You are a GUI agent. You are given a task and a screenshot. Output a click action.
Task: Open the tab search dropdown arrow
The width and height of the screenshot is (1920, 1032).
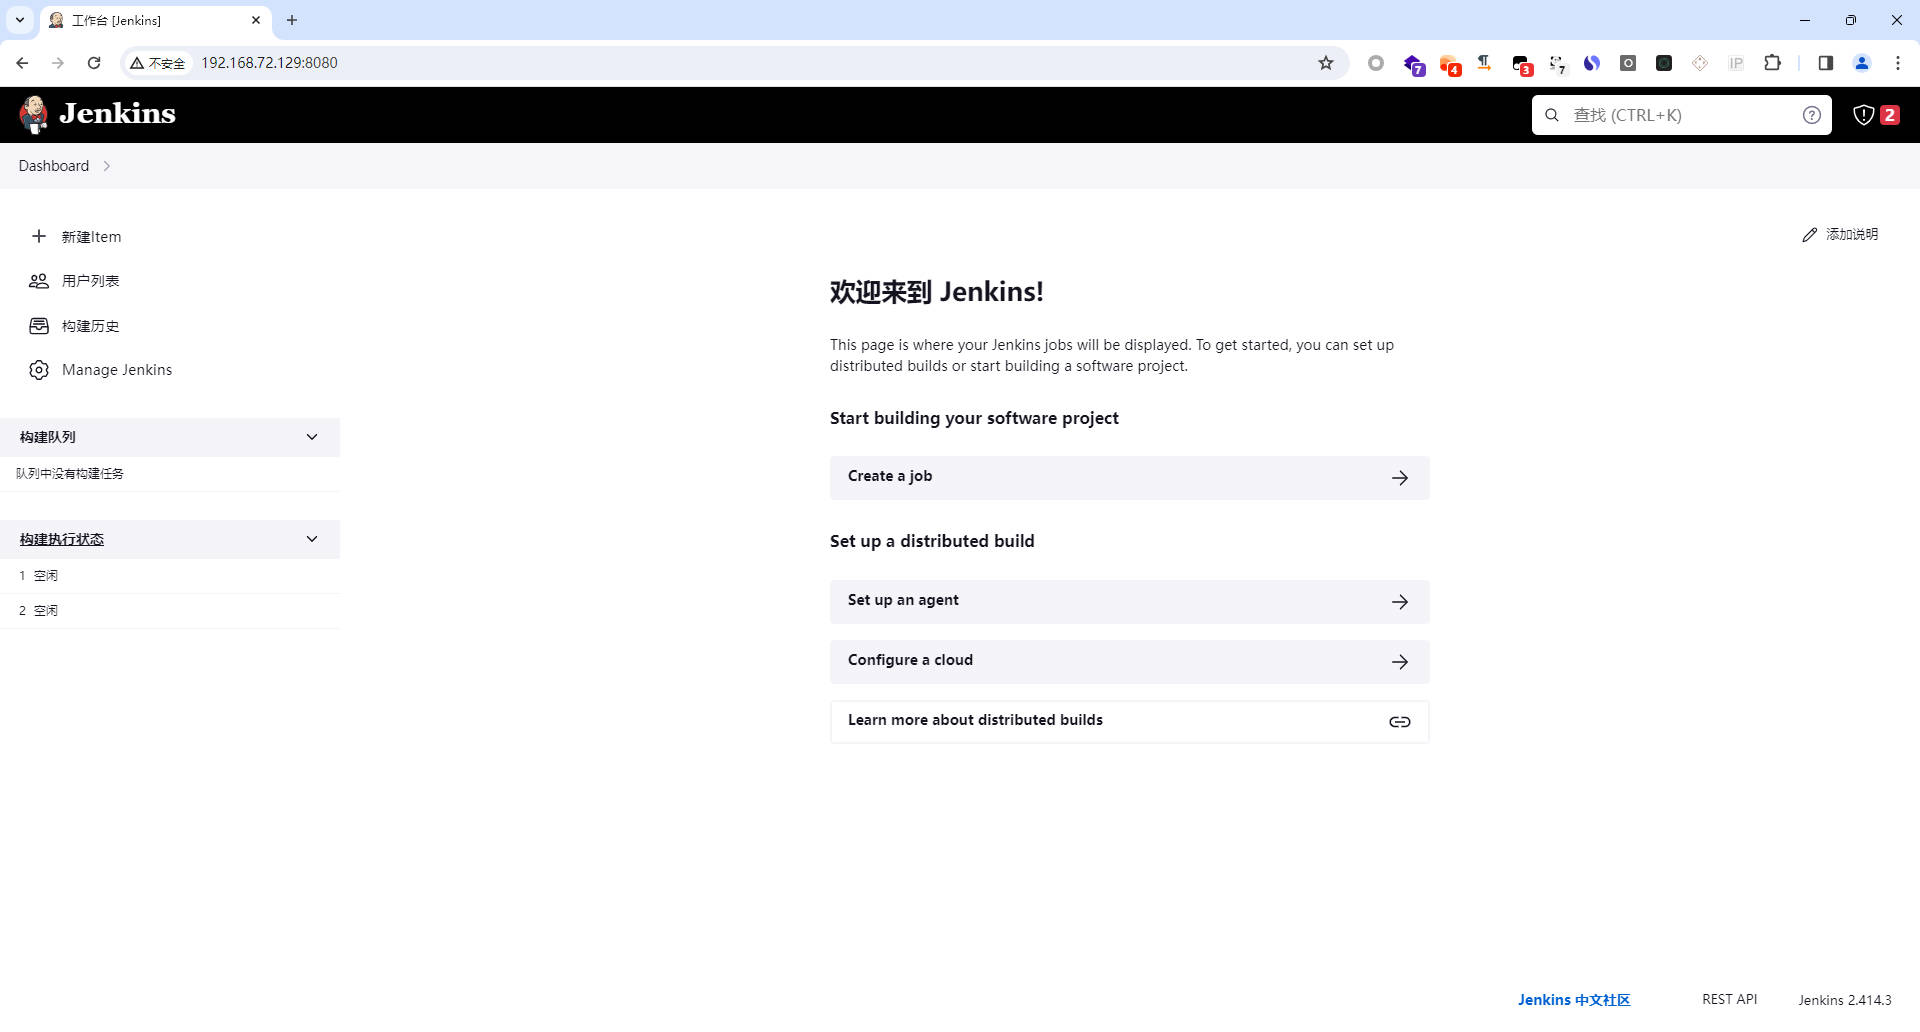tap(19, 20)
